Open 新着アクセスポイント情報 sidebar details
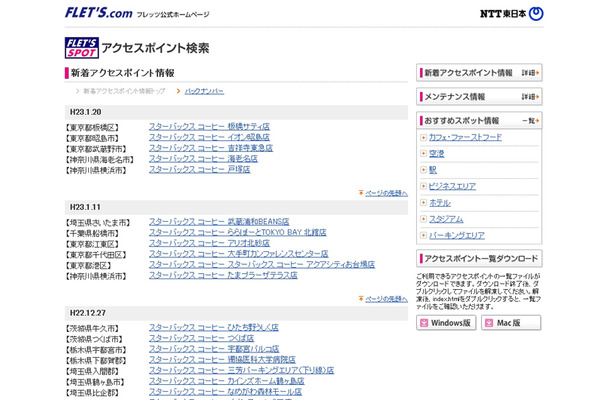The image size is (610, 400). click(x=530, y=73)
